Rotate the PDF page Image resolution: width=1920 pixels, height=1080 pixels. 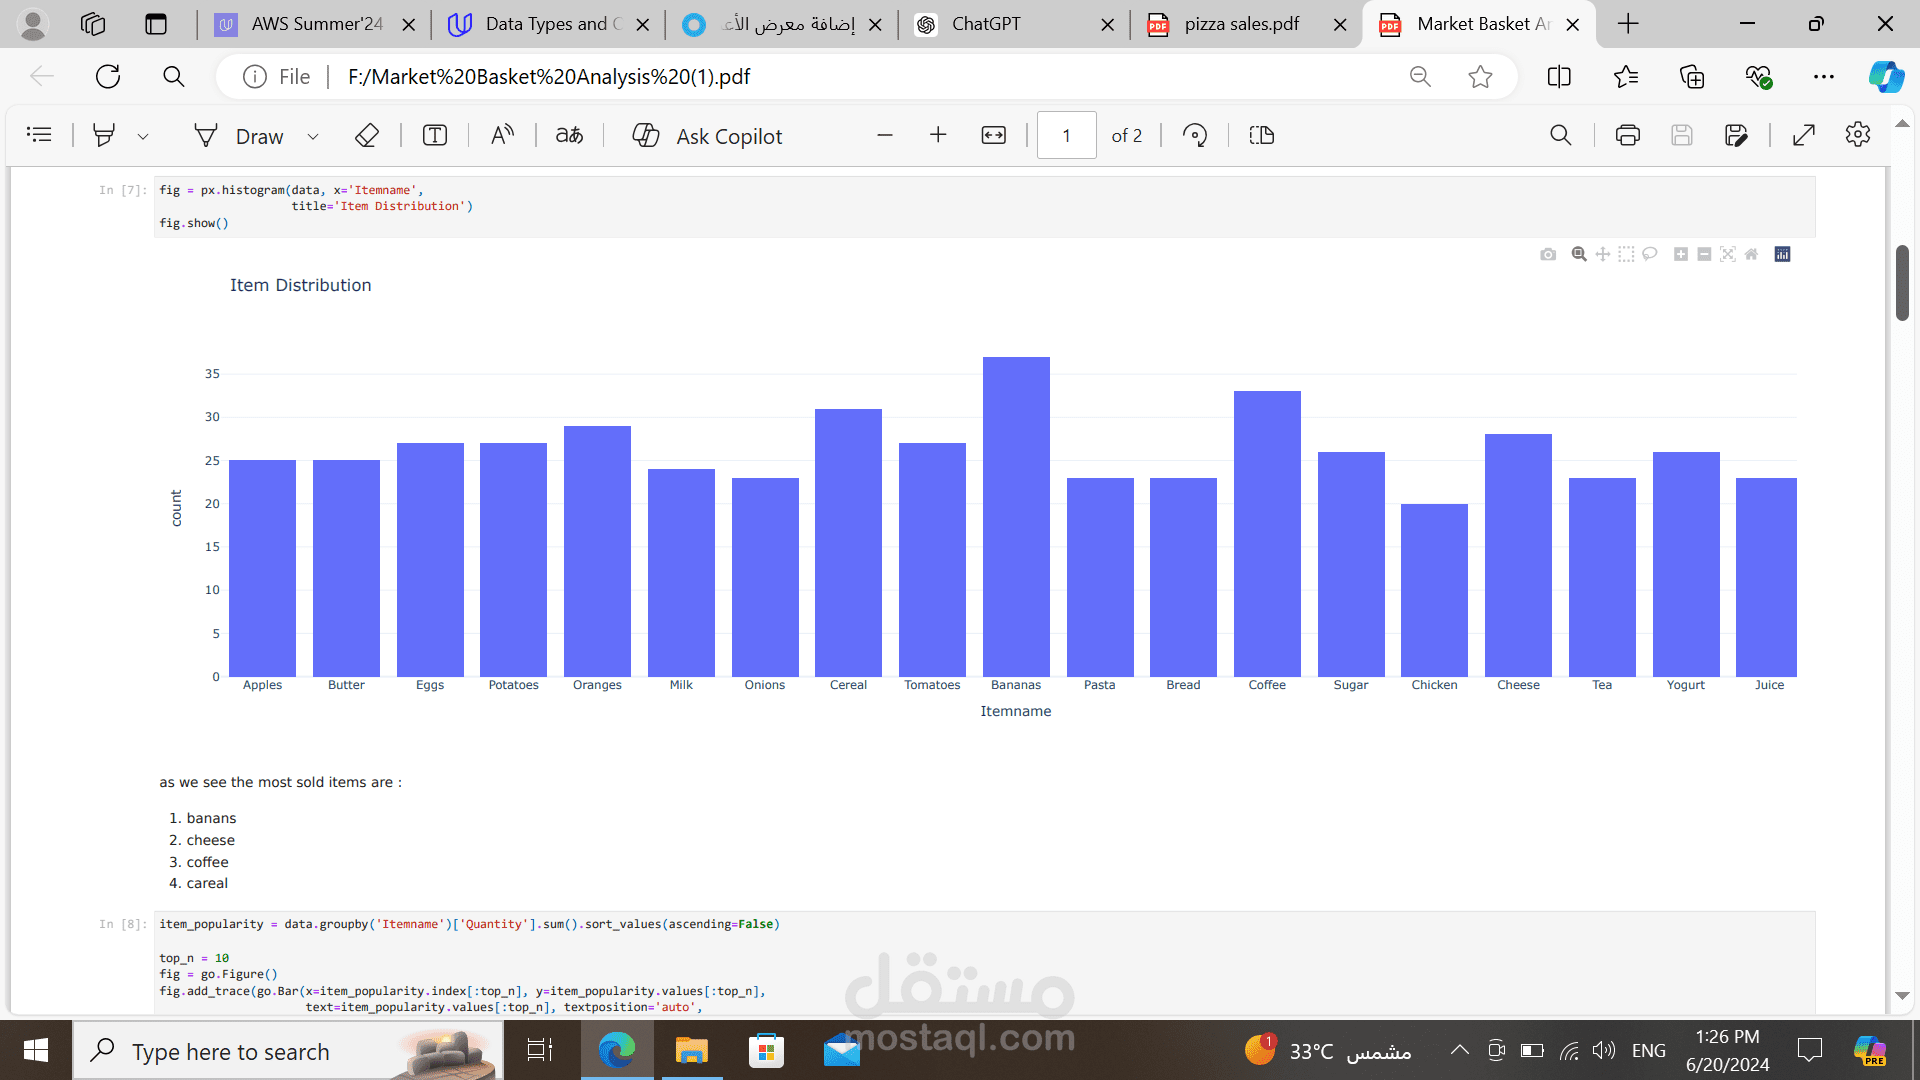[1195, 135]
